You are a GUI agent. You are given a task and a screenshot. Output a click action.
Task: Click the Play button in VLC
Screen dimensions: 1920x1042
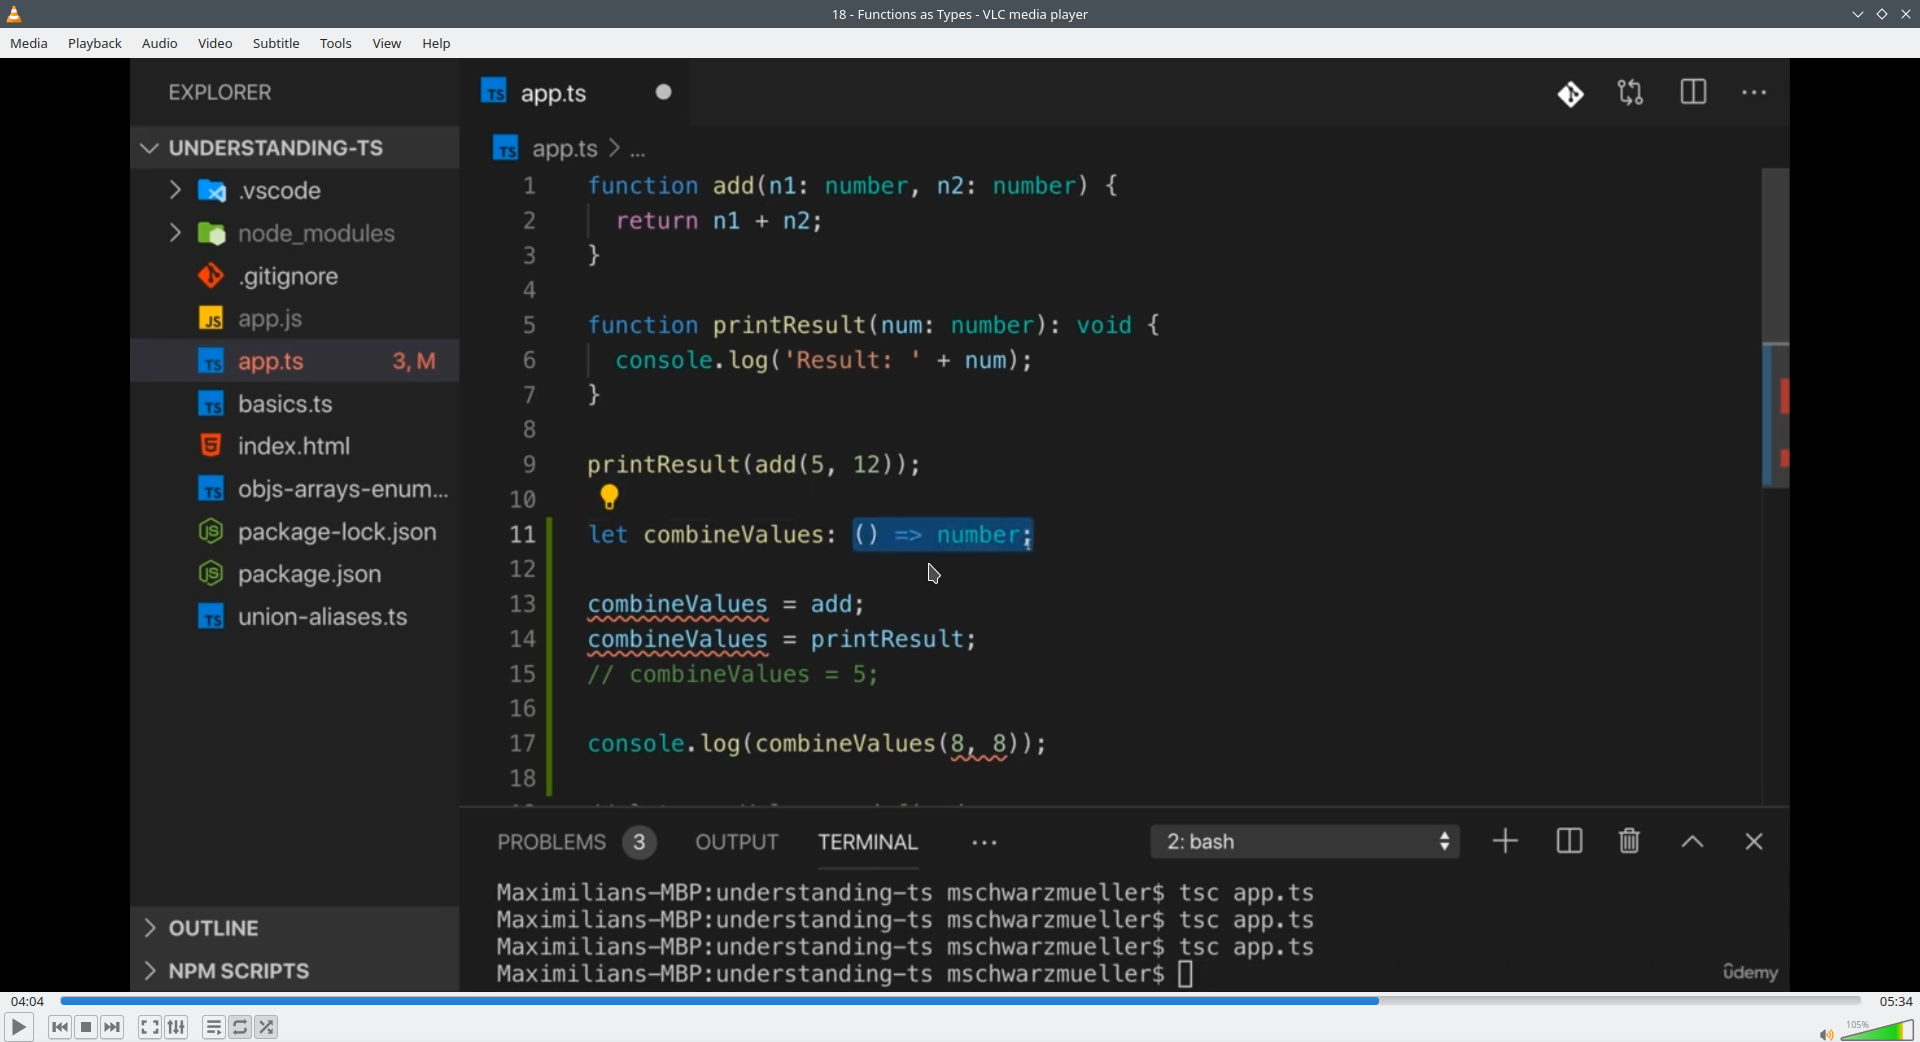click(18, 1027)
